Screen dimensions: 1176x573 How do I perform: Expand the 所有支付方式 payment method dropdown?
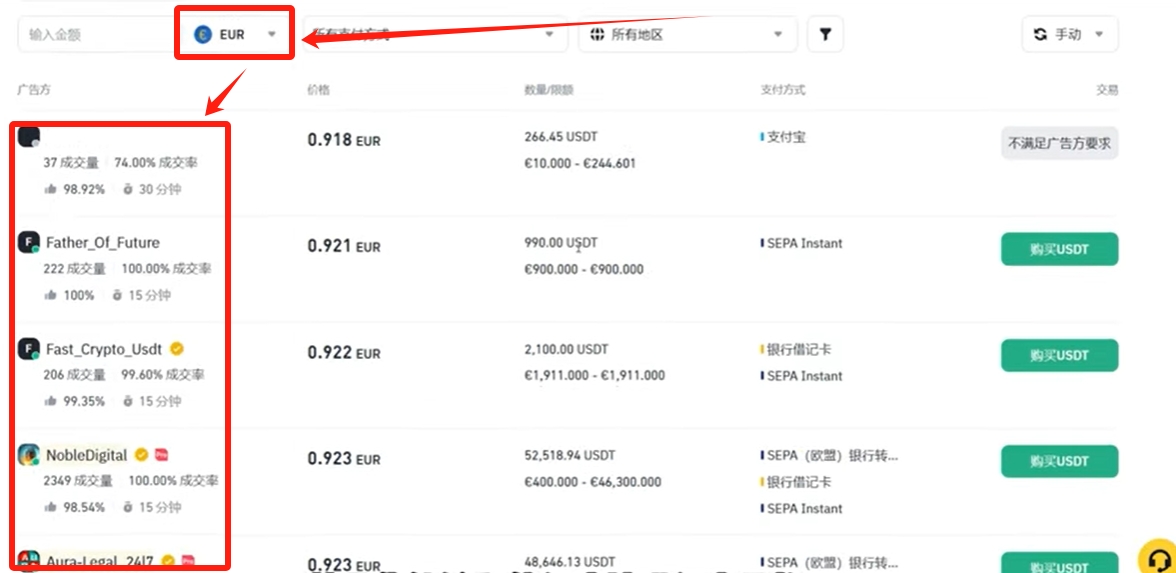tap(435, 34)
